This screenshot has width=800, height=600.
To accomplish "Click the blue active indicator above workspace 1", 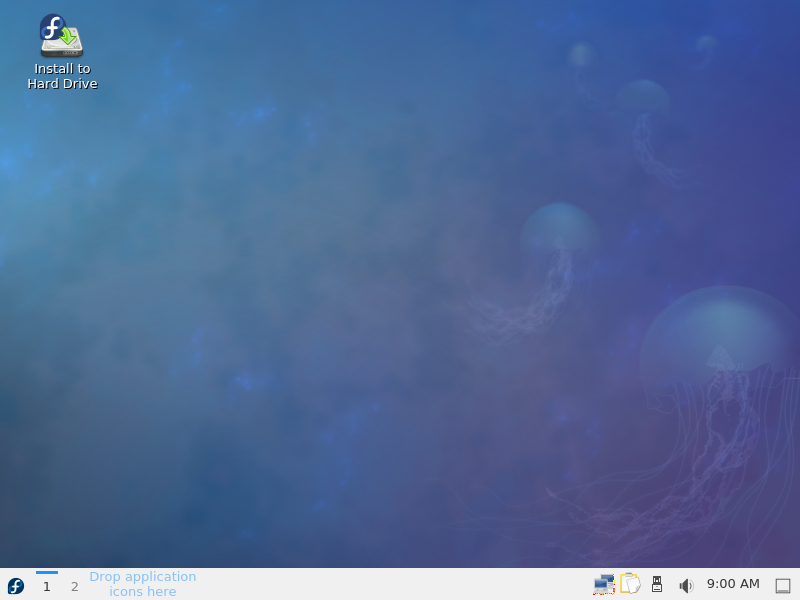I will click(x=46, y=573).
